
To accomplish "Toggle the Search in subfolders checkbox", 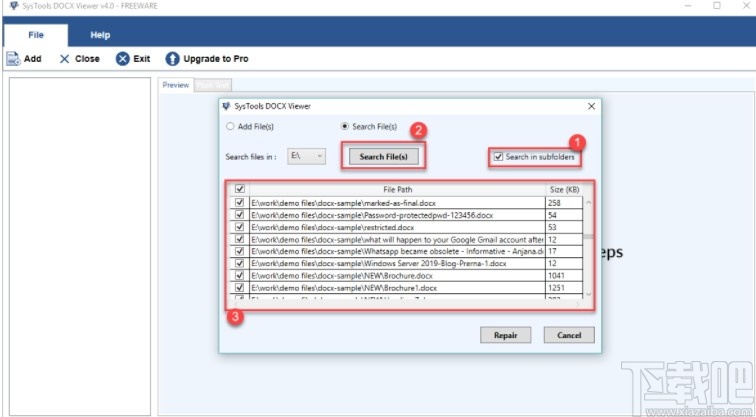I will click(x=499, y=157).
